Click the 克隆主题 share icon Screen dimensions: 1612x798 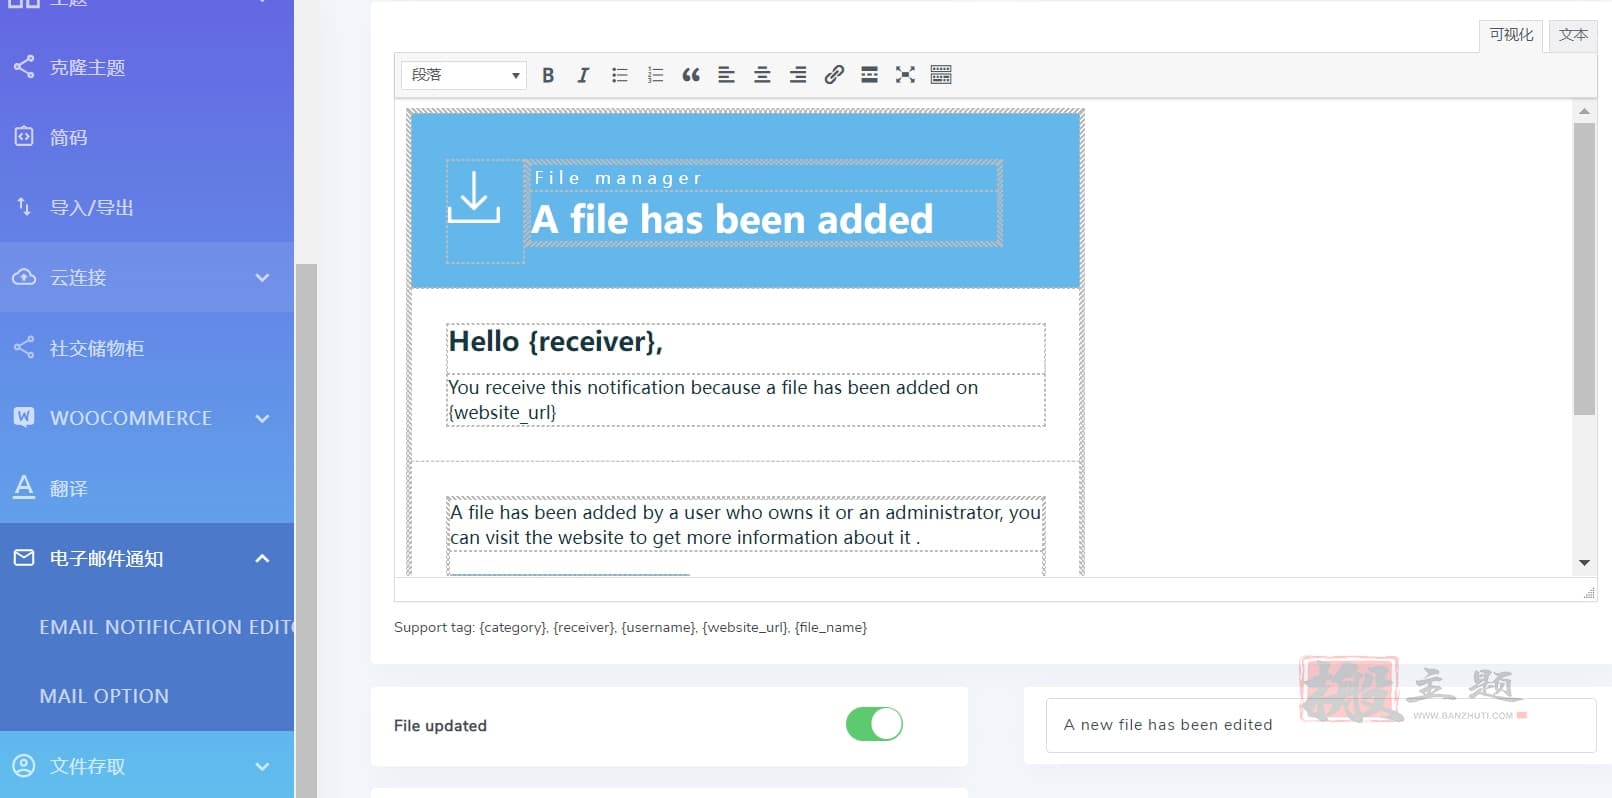click(x=24, y=67)
